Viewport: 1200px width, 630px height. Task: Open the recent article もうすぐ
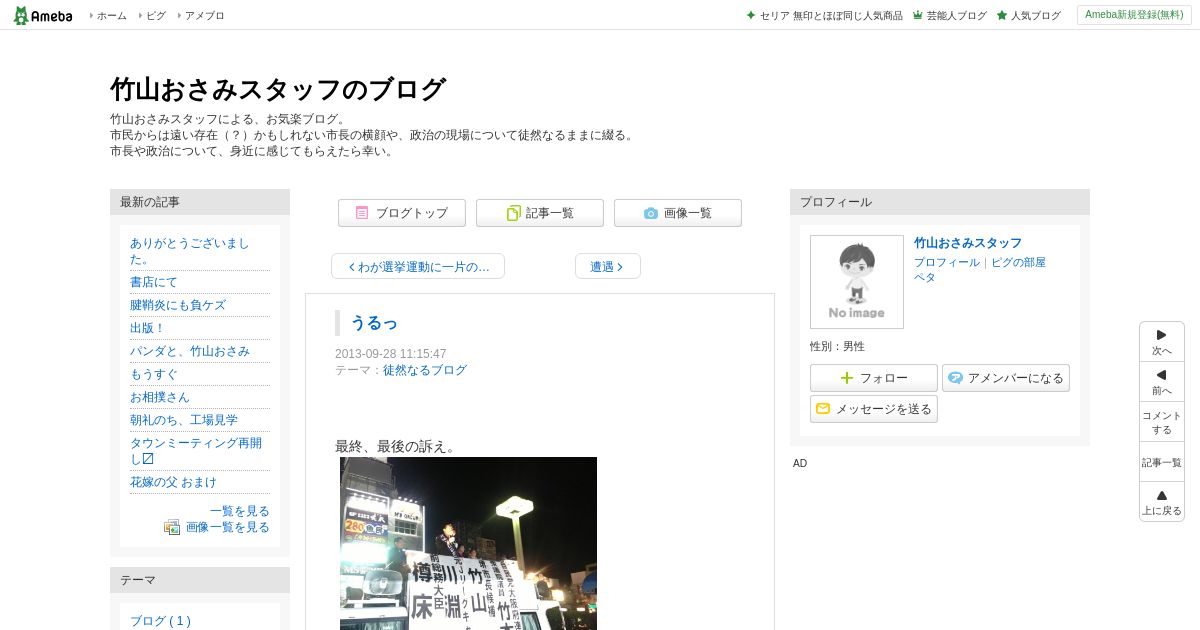pyautogui.click(x=153, y=374)
